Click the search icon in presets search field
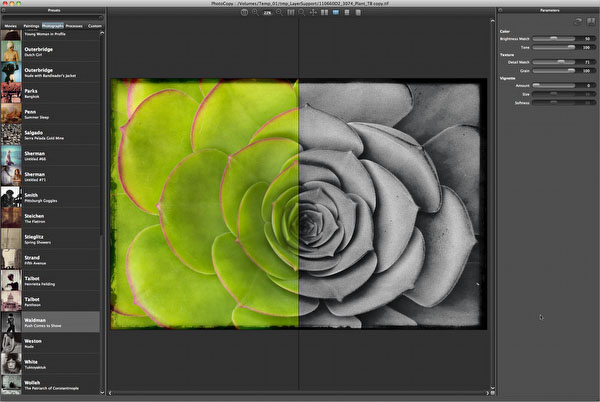 pyautogui.click(x=101, y=18)
